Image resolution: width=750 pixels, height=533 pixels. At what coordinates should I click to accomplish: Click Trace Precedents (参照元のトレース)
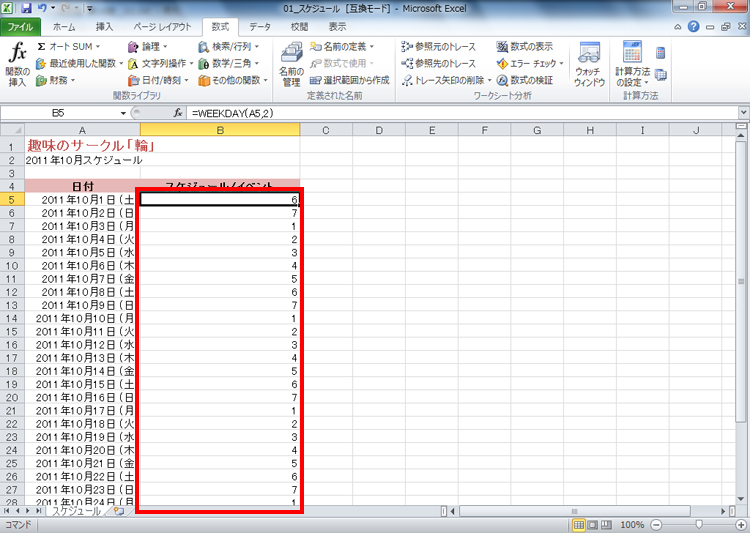click(439, 46)
